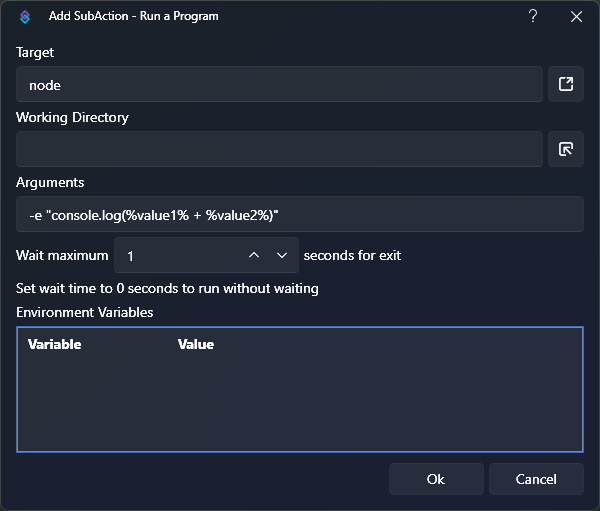Image resolution: width=600 pixels, height=511 pixels.
Task: Click the Environment Variables label
Action: (x=85, y=312)
